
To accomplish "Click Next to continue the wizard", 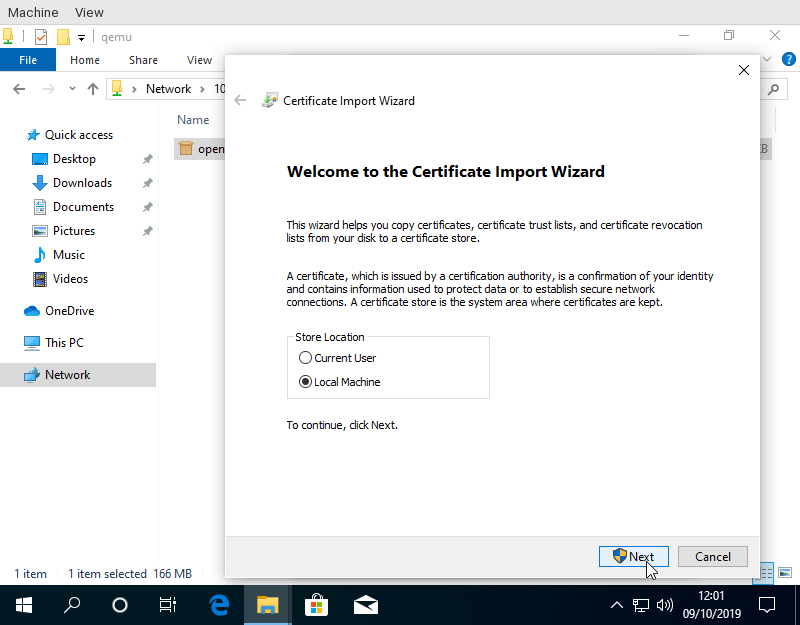I will tap(633, 557).
